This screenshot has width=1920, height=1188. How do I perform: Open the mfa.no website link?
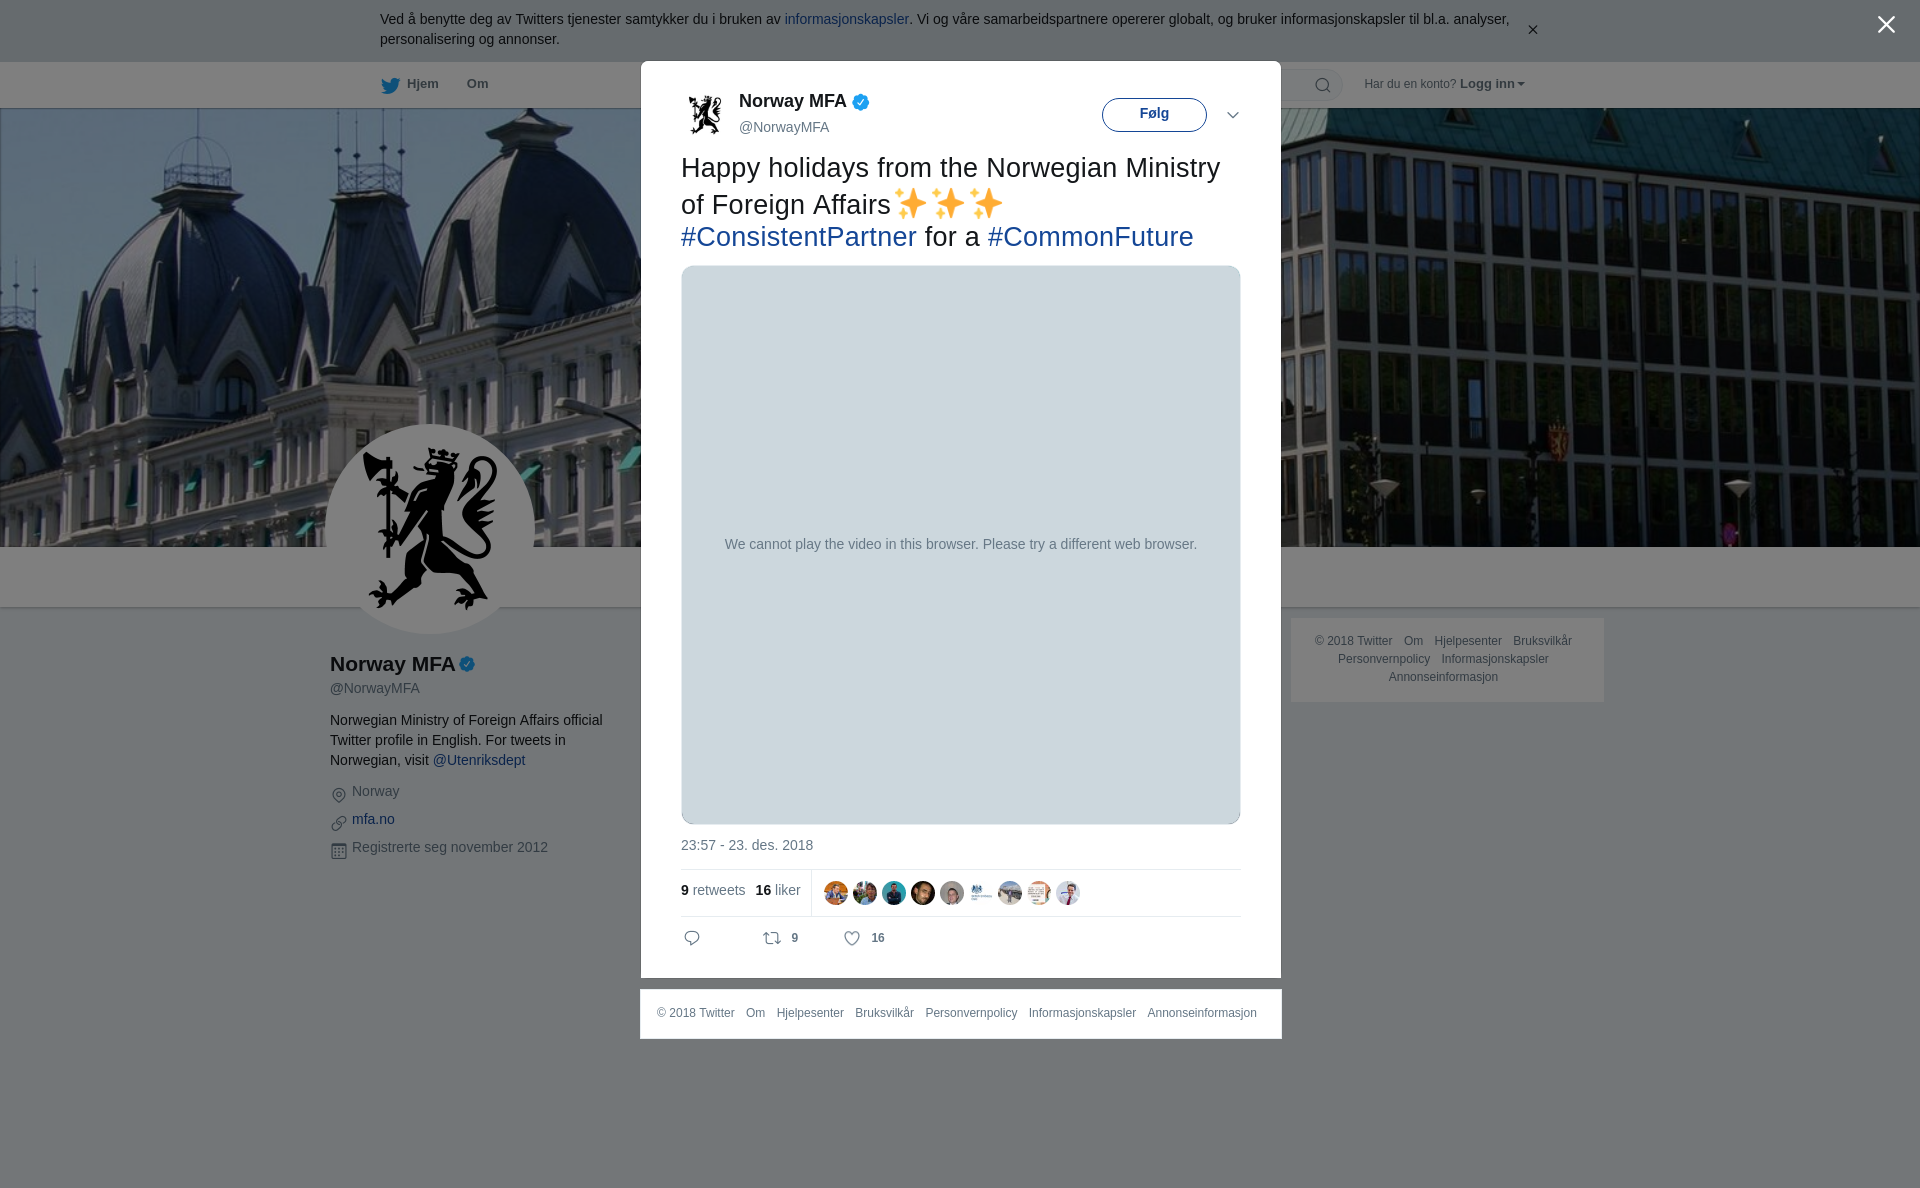[373, 819]
